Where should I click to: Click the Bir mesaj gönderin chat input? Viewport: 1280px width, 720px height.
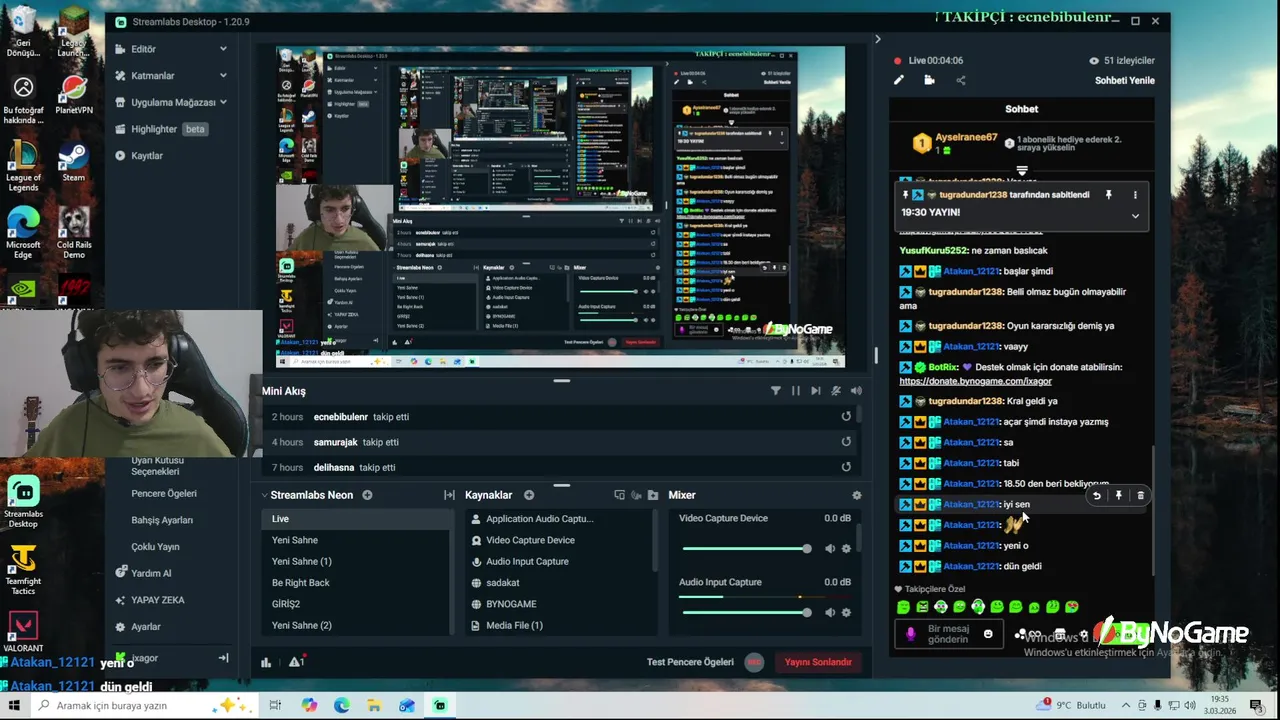[948, 634]
